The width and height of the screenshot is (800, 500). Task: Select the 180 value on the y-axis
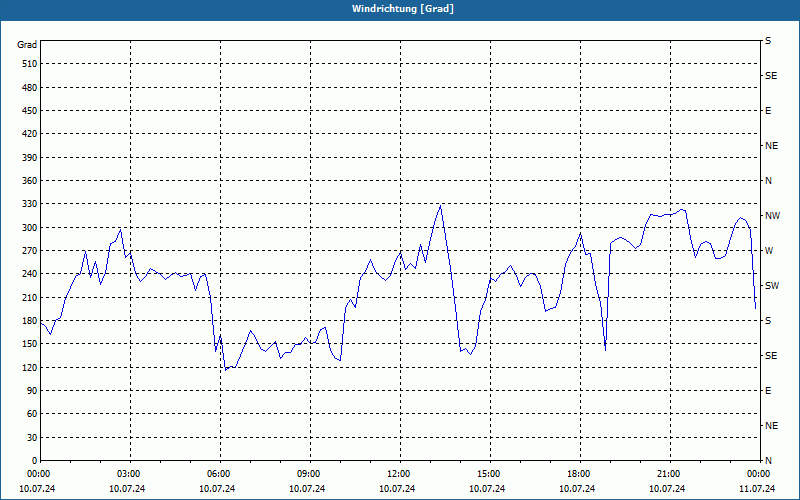point(30,320)
